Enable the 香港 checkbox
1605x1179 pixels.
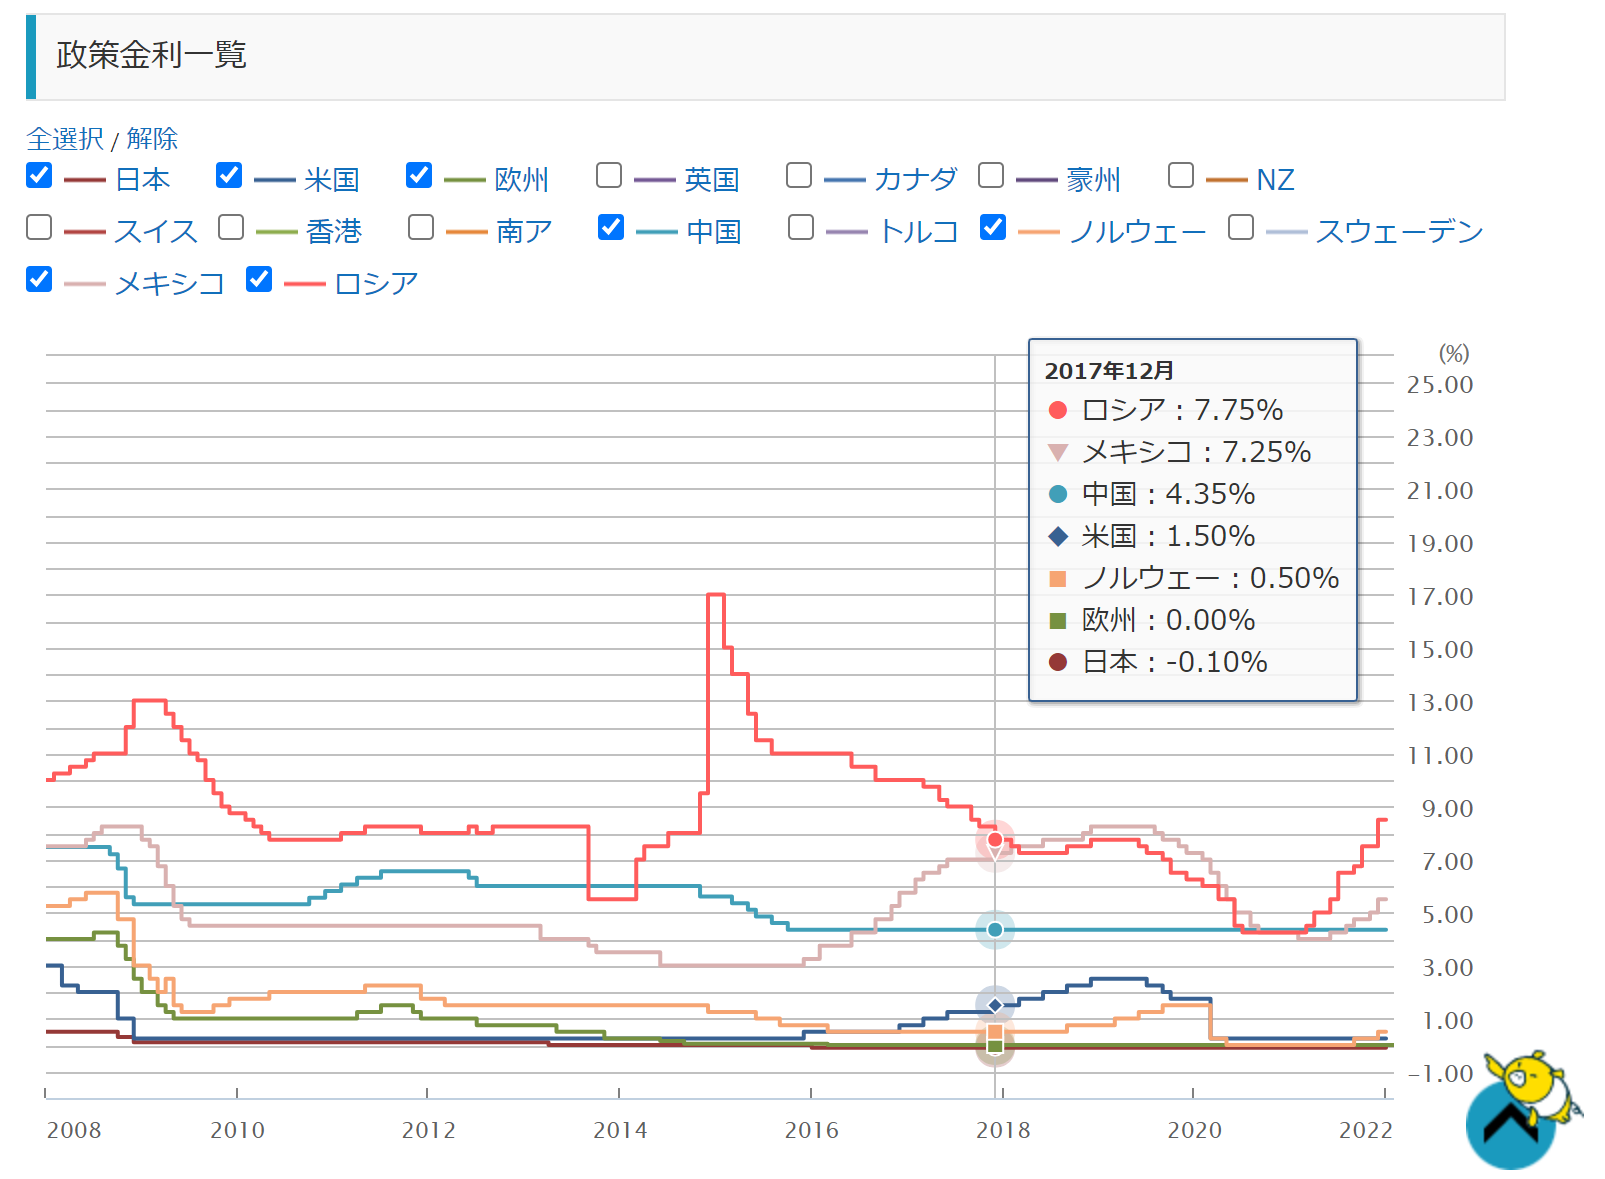pos(231,227)
